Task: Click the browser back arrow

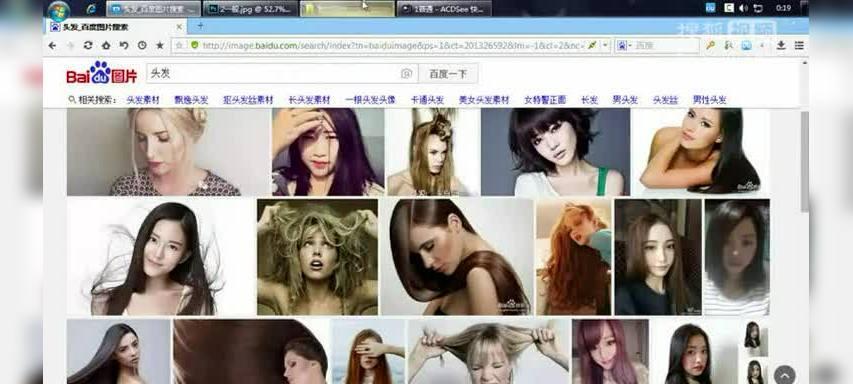Action: click(52, 46)
